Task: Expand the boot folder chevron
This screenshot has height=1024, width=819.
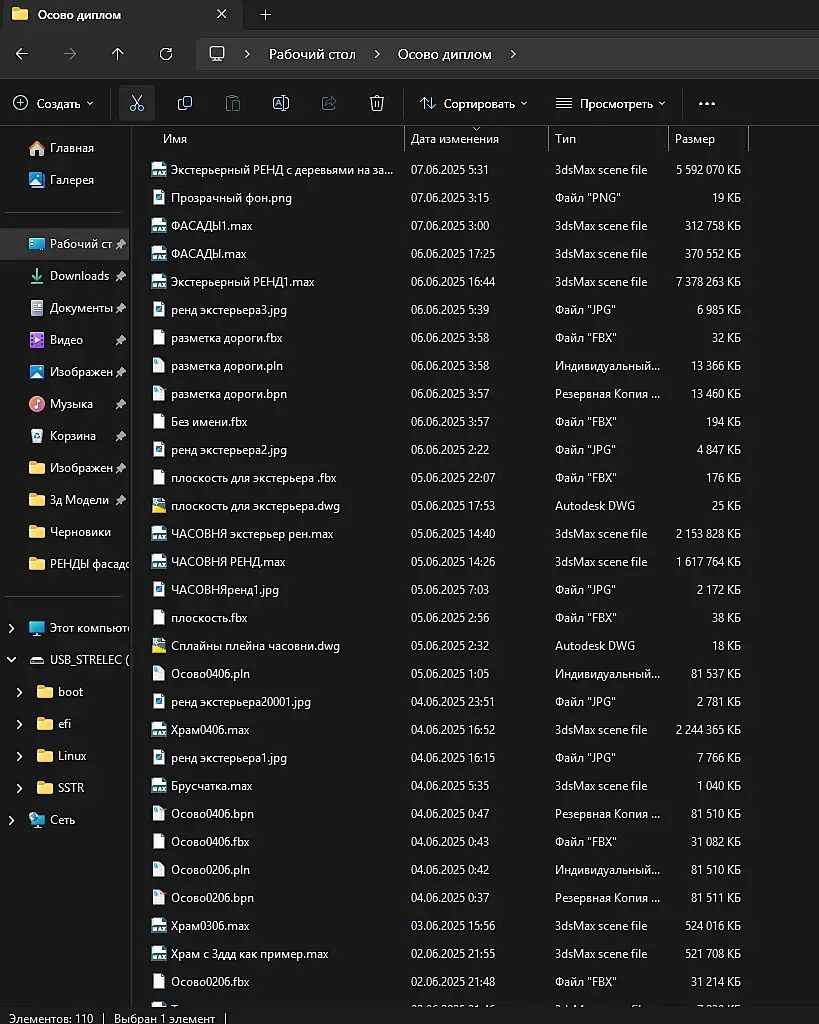Action: tap(20, 692)
